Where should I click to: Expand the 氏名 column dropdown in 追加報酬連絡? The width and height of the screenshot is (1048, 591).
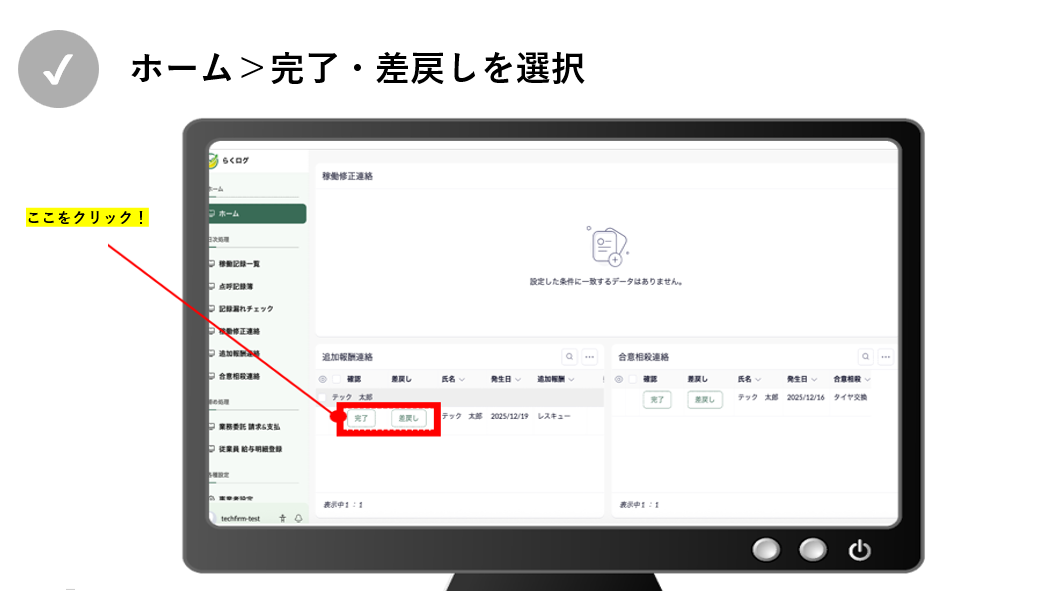[x=462, y=380]
